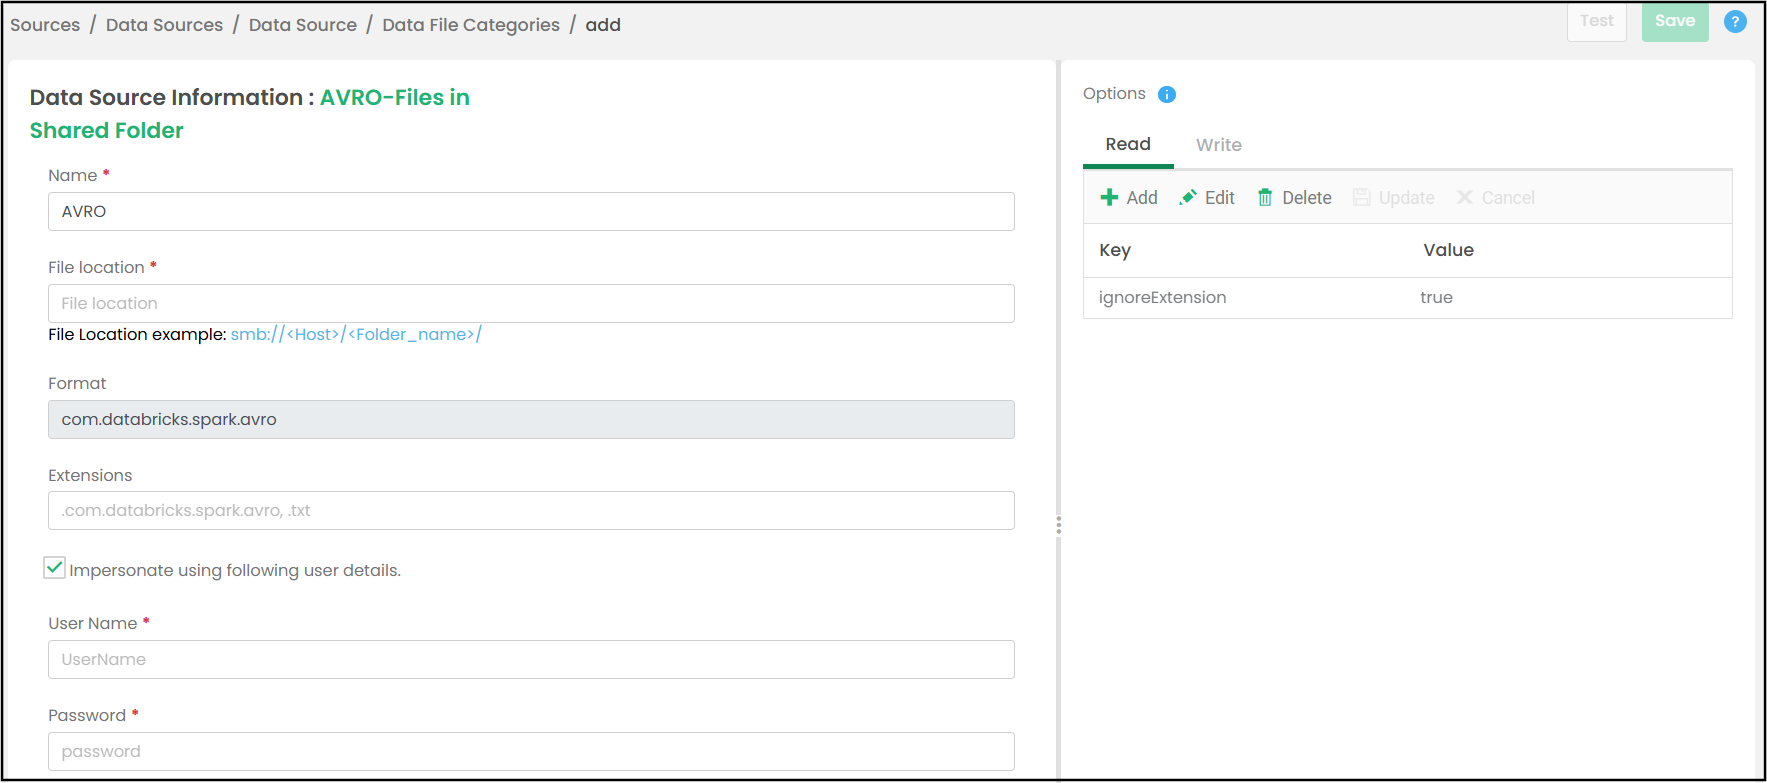Screen dimensions: 1767x783
Task: Go to Data Sources breadcrumb
Action: tap(164, 25)
